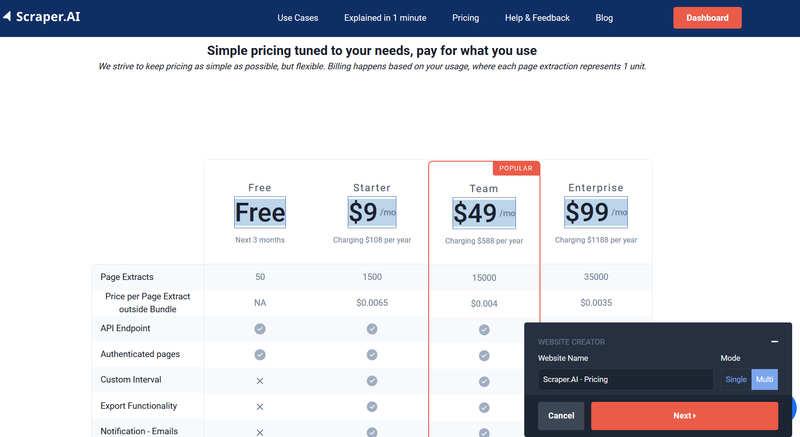The image size is (800, 437).
Task: Open Explained in 1 minute page
Action: (385, 18)
